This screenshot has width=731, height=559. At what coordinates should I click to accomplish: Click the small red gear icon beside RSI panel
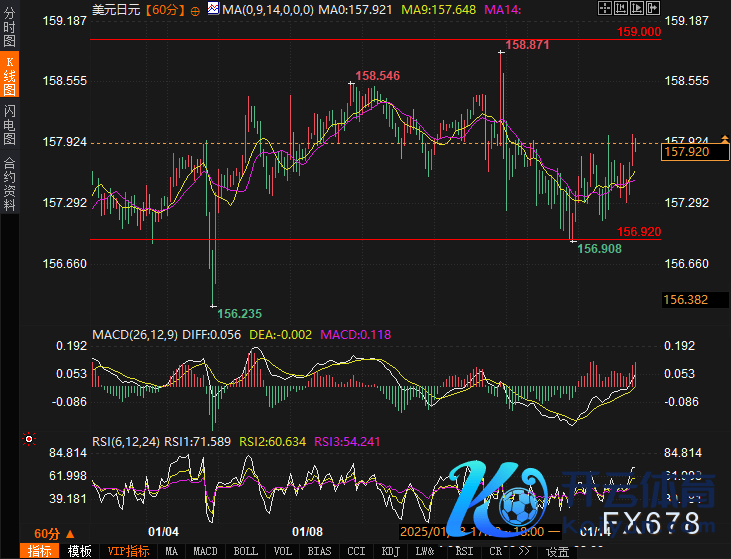coord(27,438)
